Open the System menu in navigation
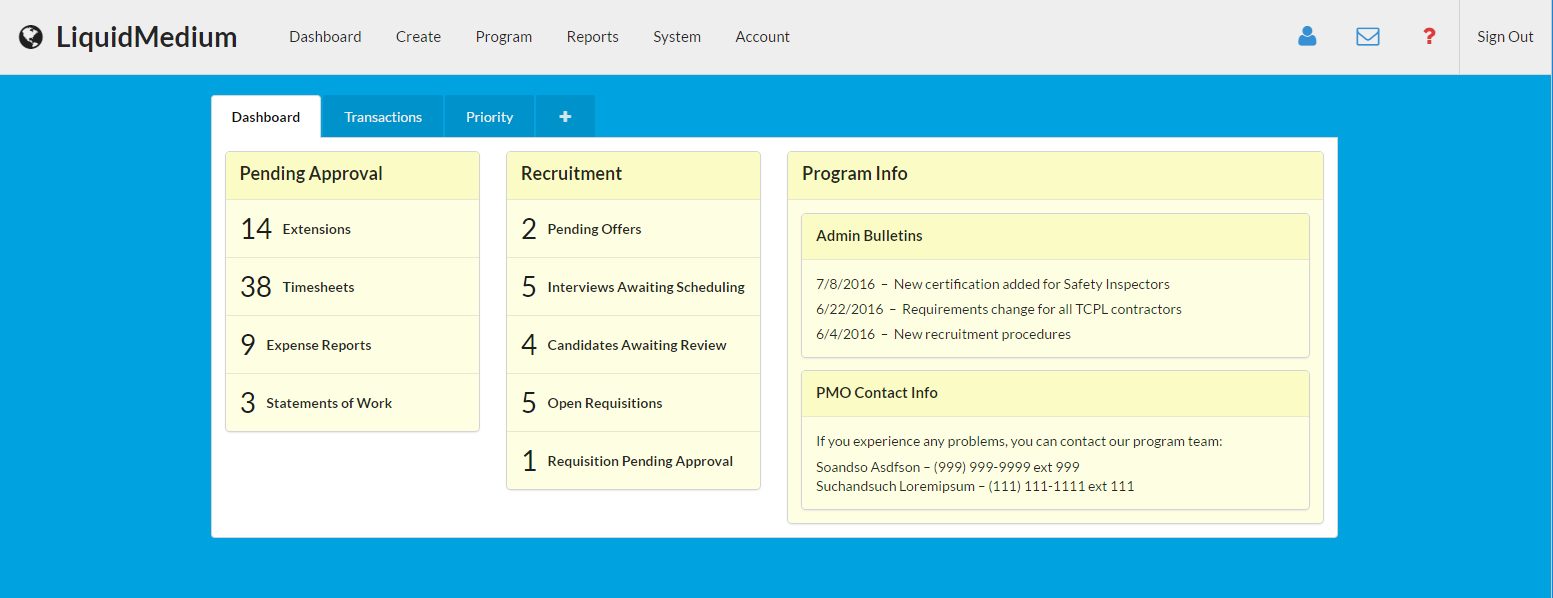The image size is (1553, 598). (677, 37)
